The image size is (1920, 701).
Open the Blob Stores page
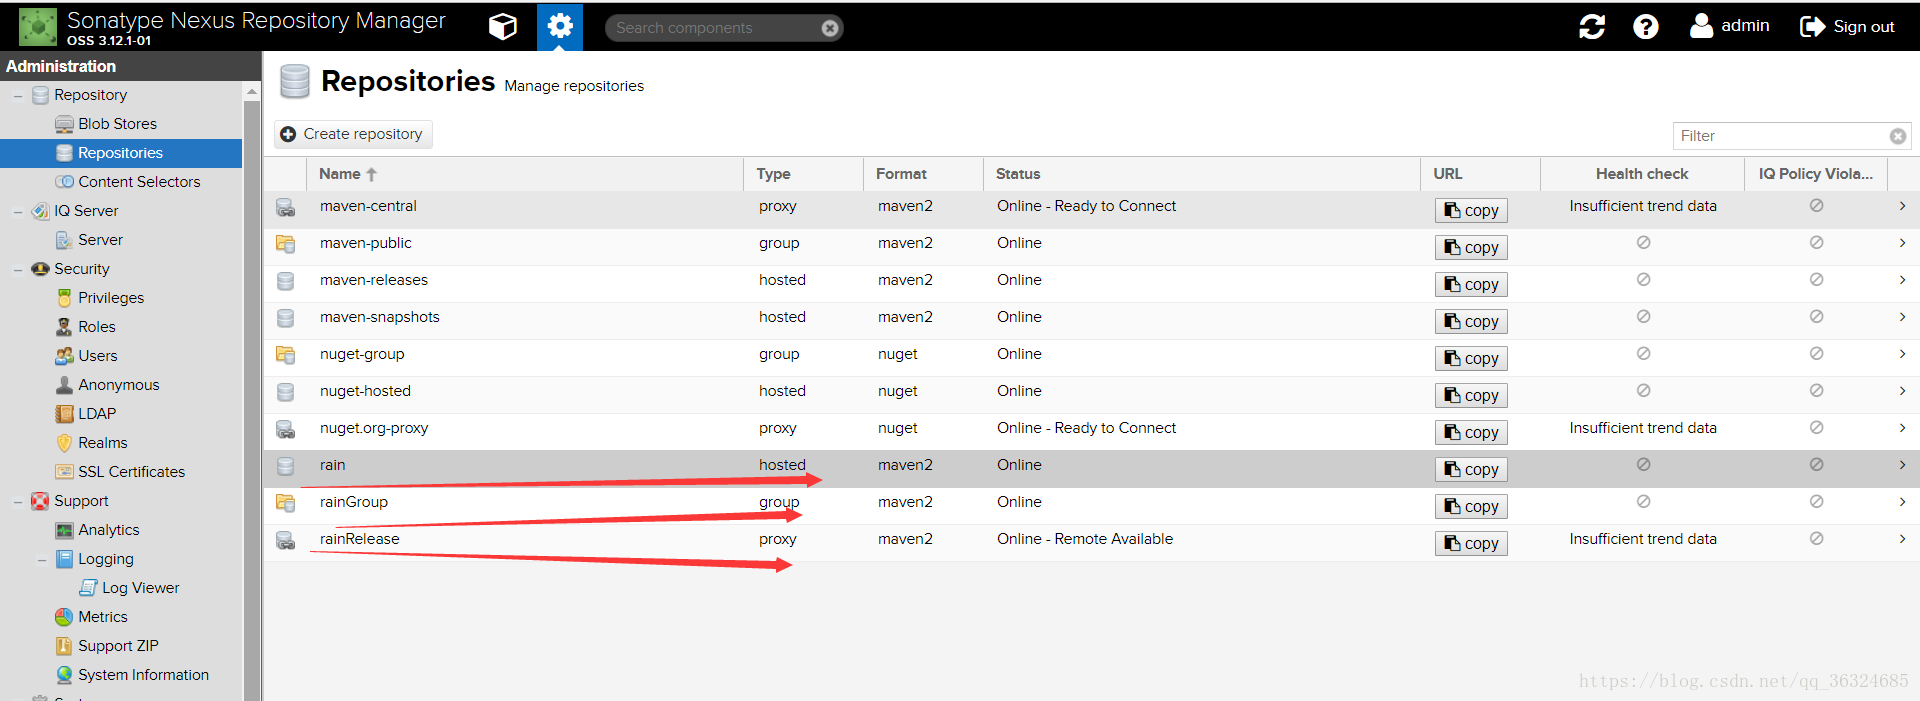point(117,124)
